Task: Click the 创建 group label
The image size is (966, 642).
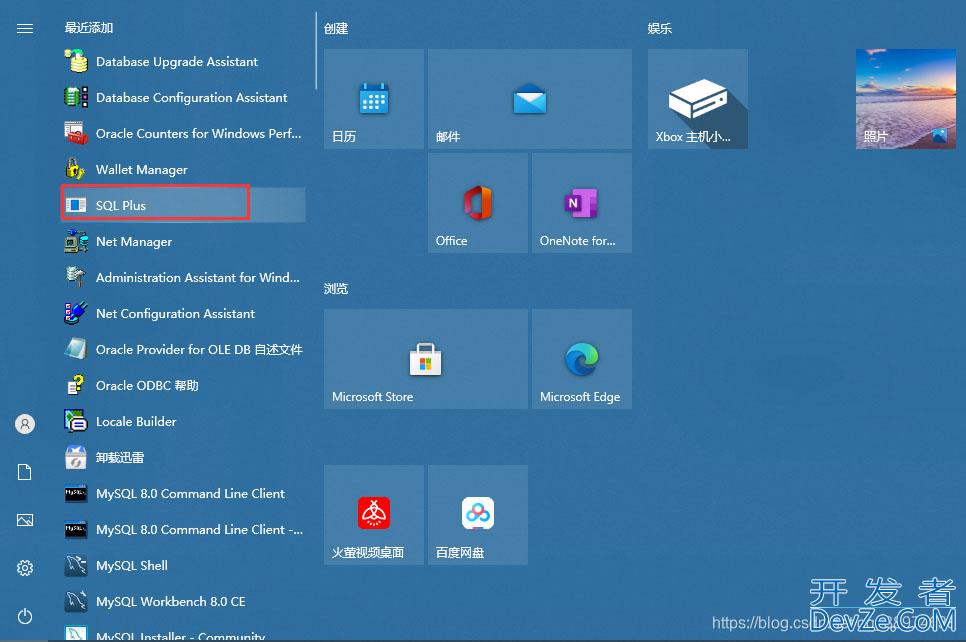Action: click(336, 28)
